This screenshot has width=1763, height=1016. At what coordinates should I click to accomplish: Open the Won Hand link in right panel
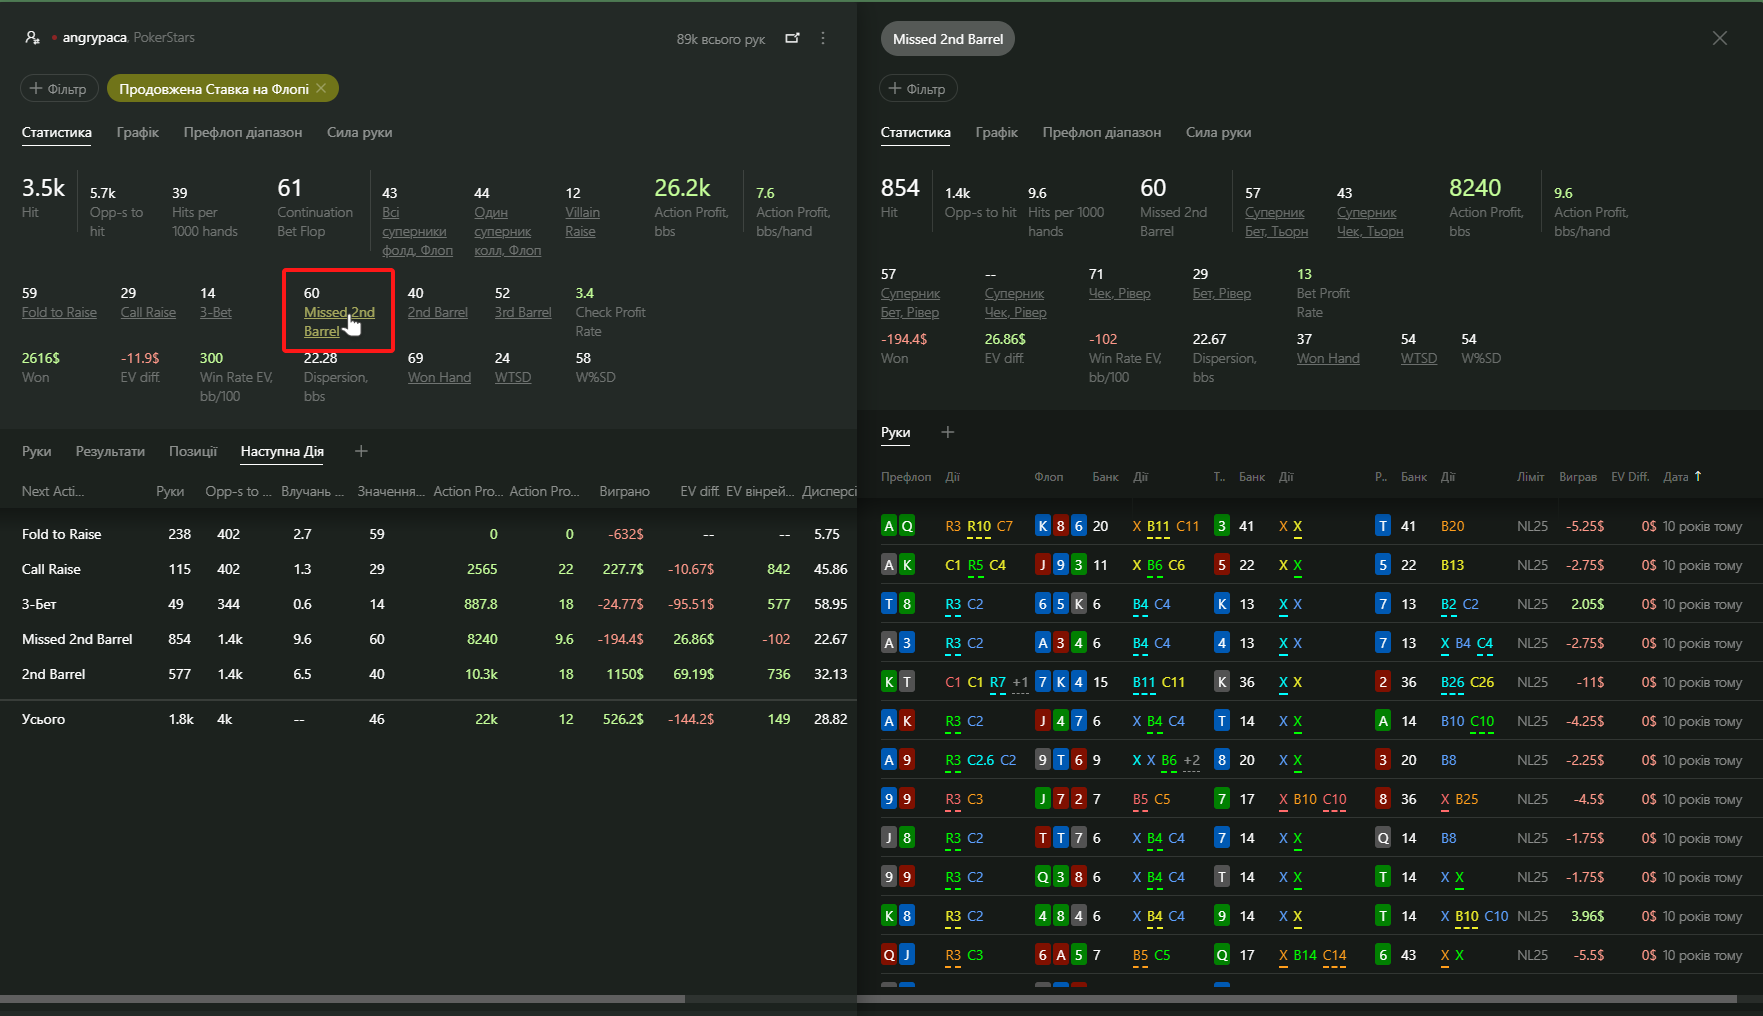(1328, 358)
